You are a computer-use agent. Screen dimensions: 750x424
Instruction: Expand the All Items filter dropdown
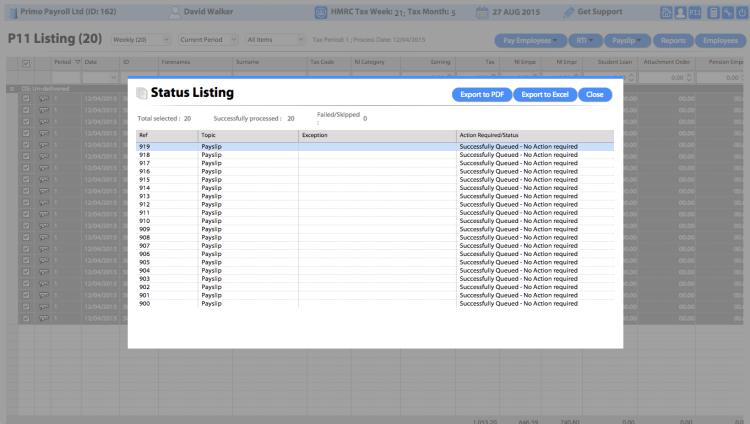point(275,40)
